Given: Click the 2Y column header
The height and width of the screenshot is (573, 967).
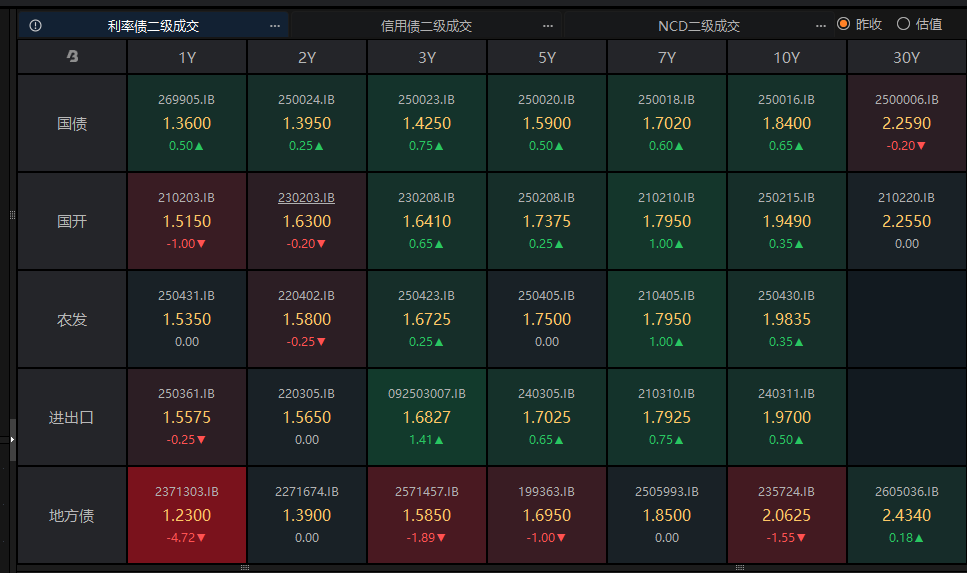Looking at the screenshot, I should pos(307,57).
